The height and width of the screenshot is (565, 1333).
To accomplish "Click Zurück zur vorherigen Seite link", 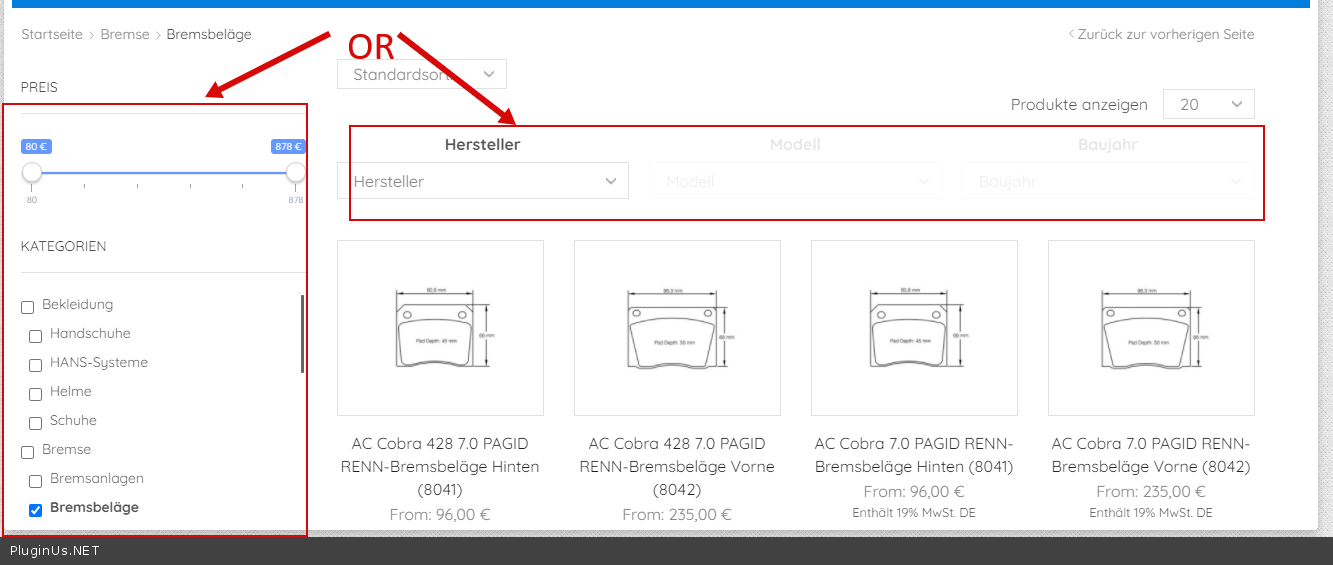I will tap(1161, 34).
